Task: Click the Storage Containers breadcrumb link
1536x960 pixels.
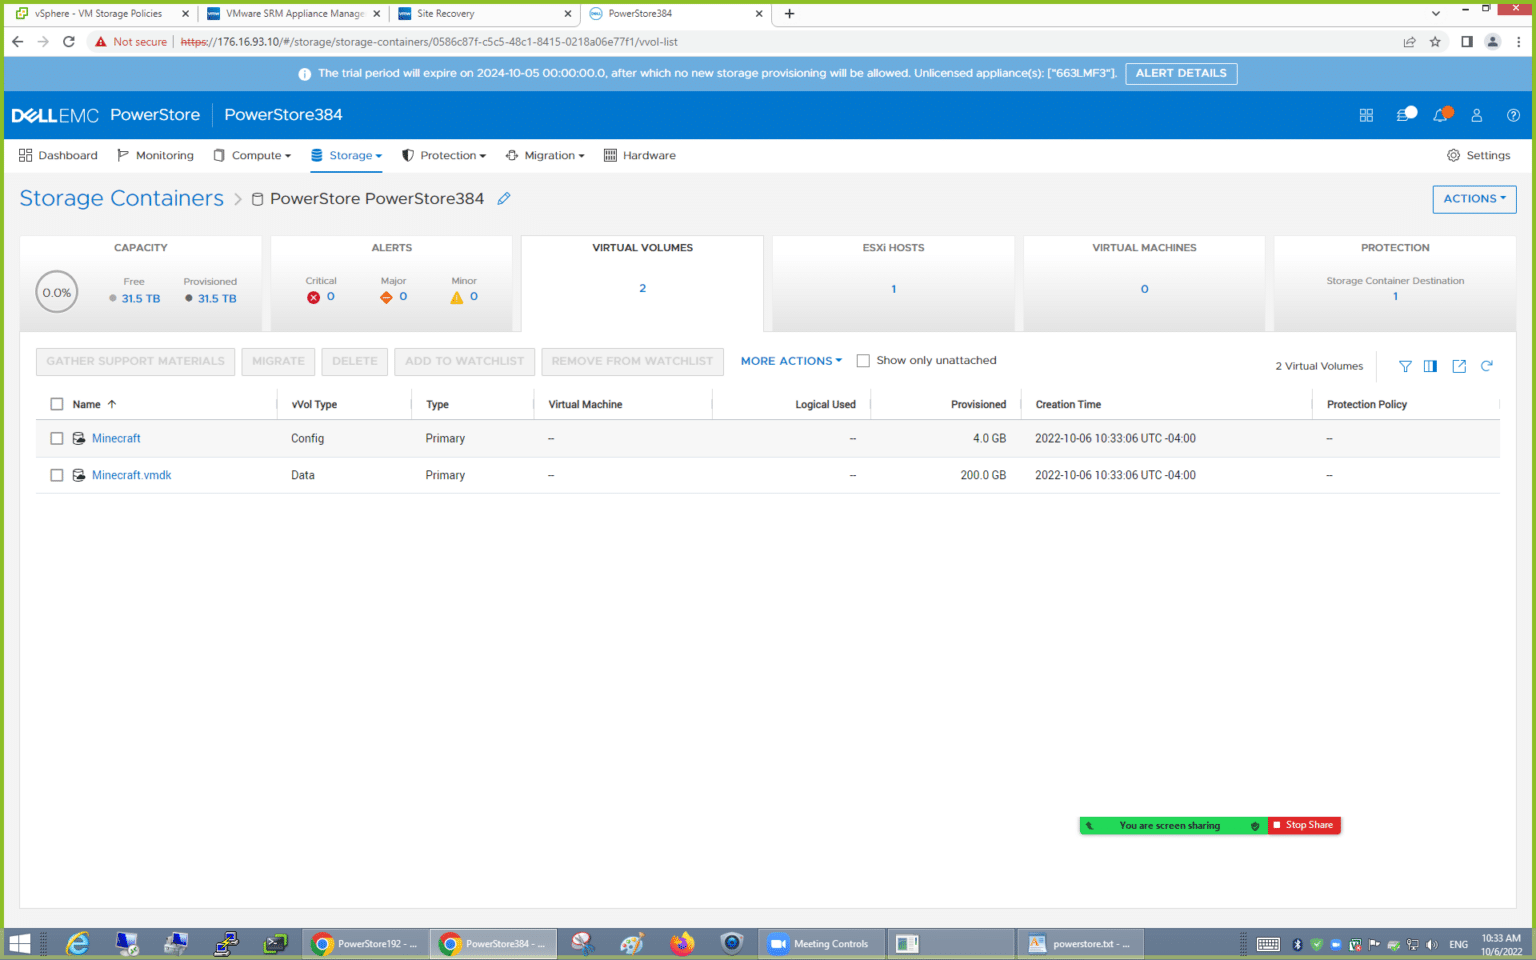Action: [122, 198]
